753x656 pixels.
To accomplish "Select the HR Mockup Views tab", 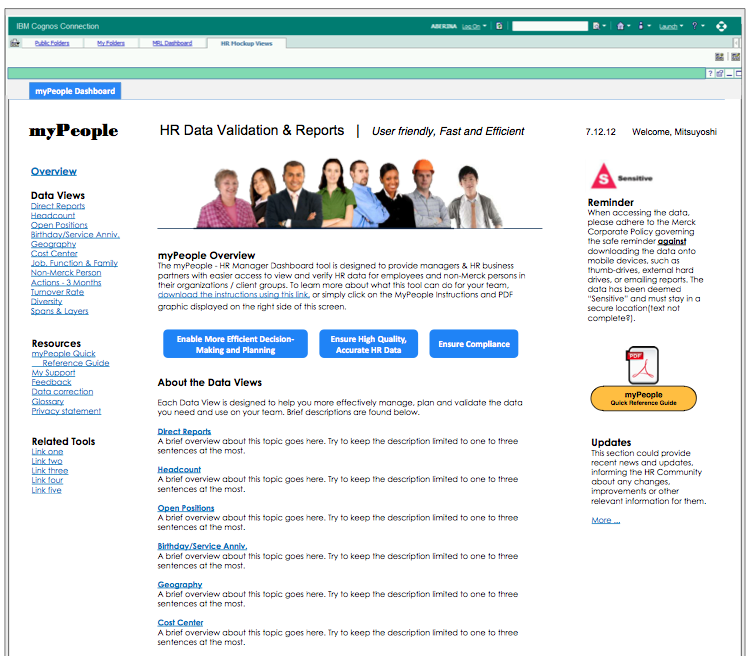I will (247, 43).
